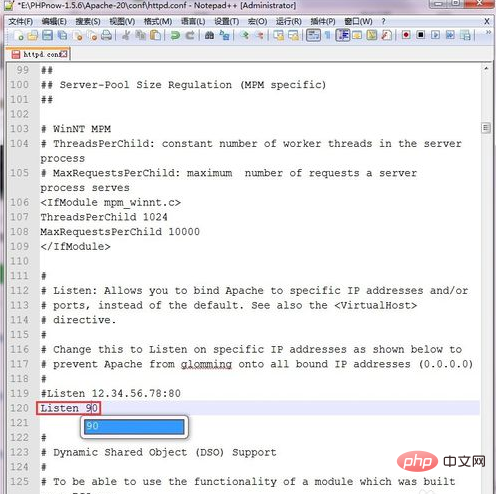
Task: Click '</IfModule>' on line 109
Action: (x=75, y=246)
